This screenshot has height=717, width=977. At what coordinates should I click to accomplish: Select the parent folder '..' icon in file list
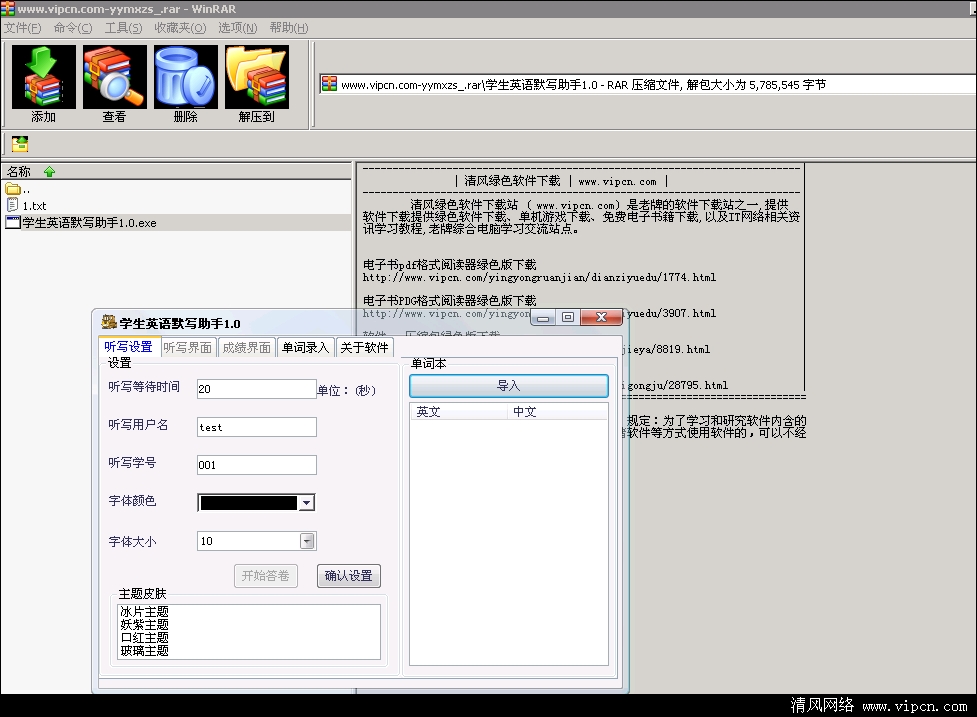click(12, 189)
